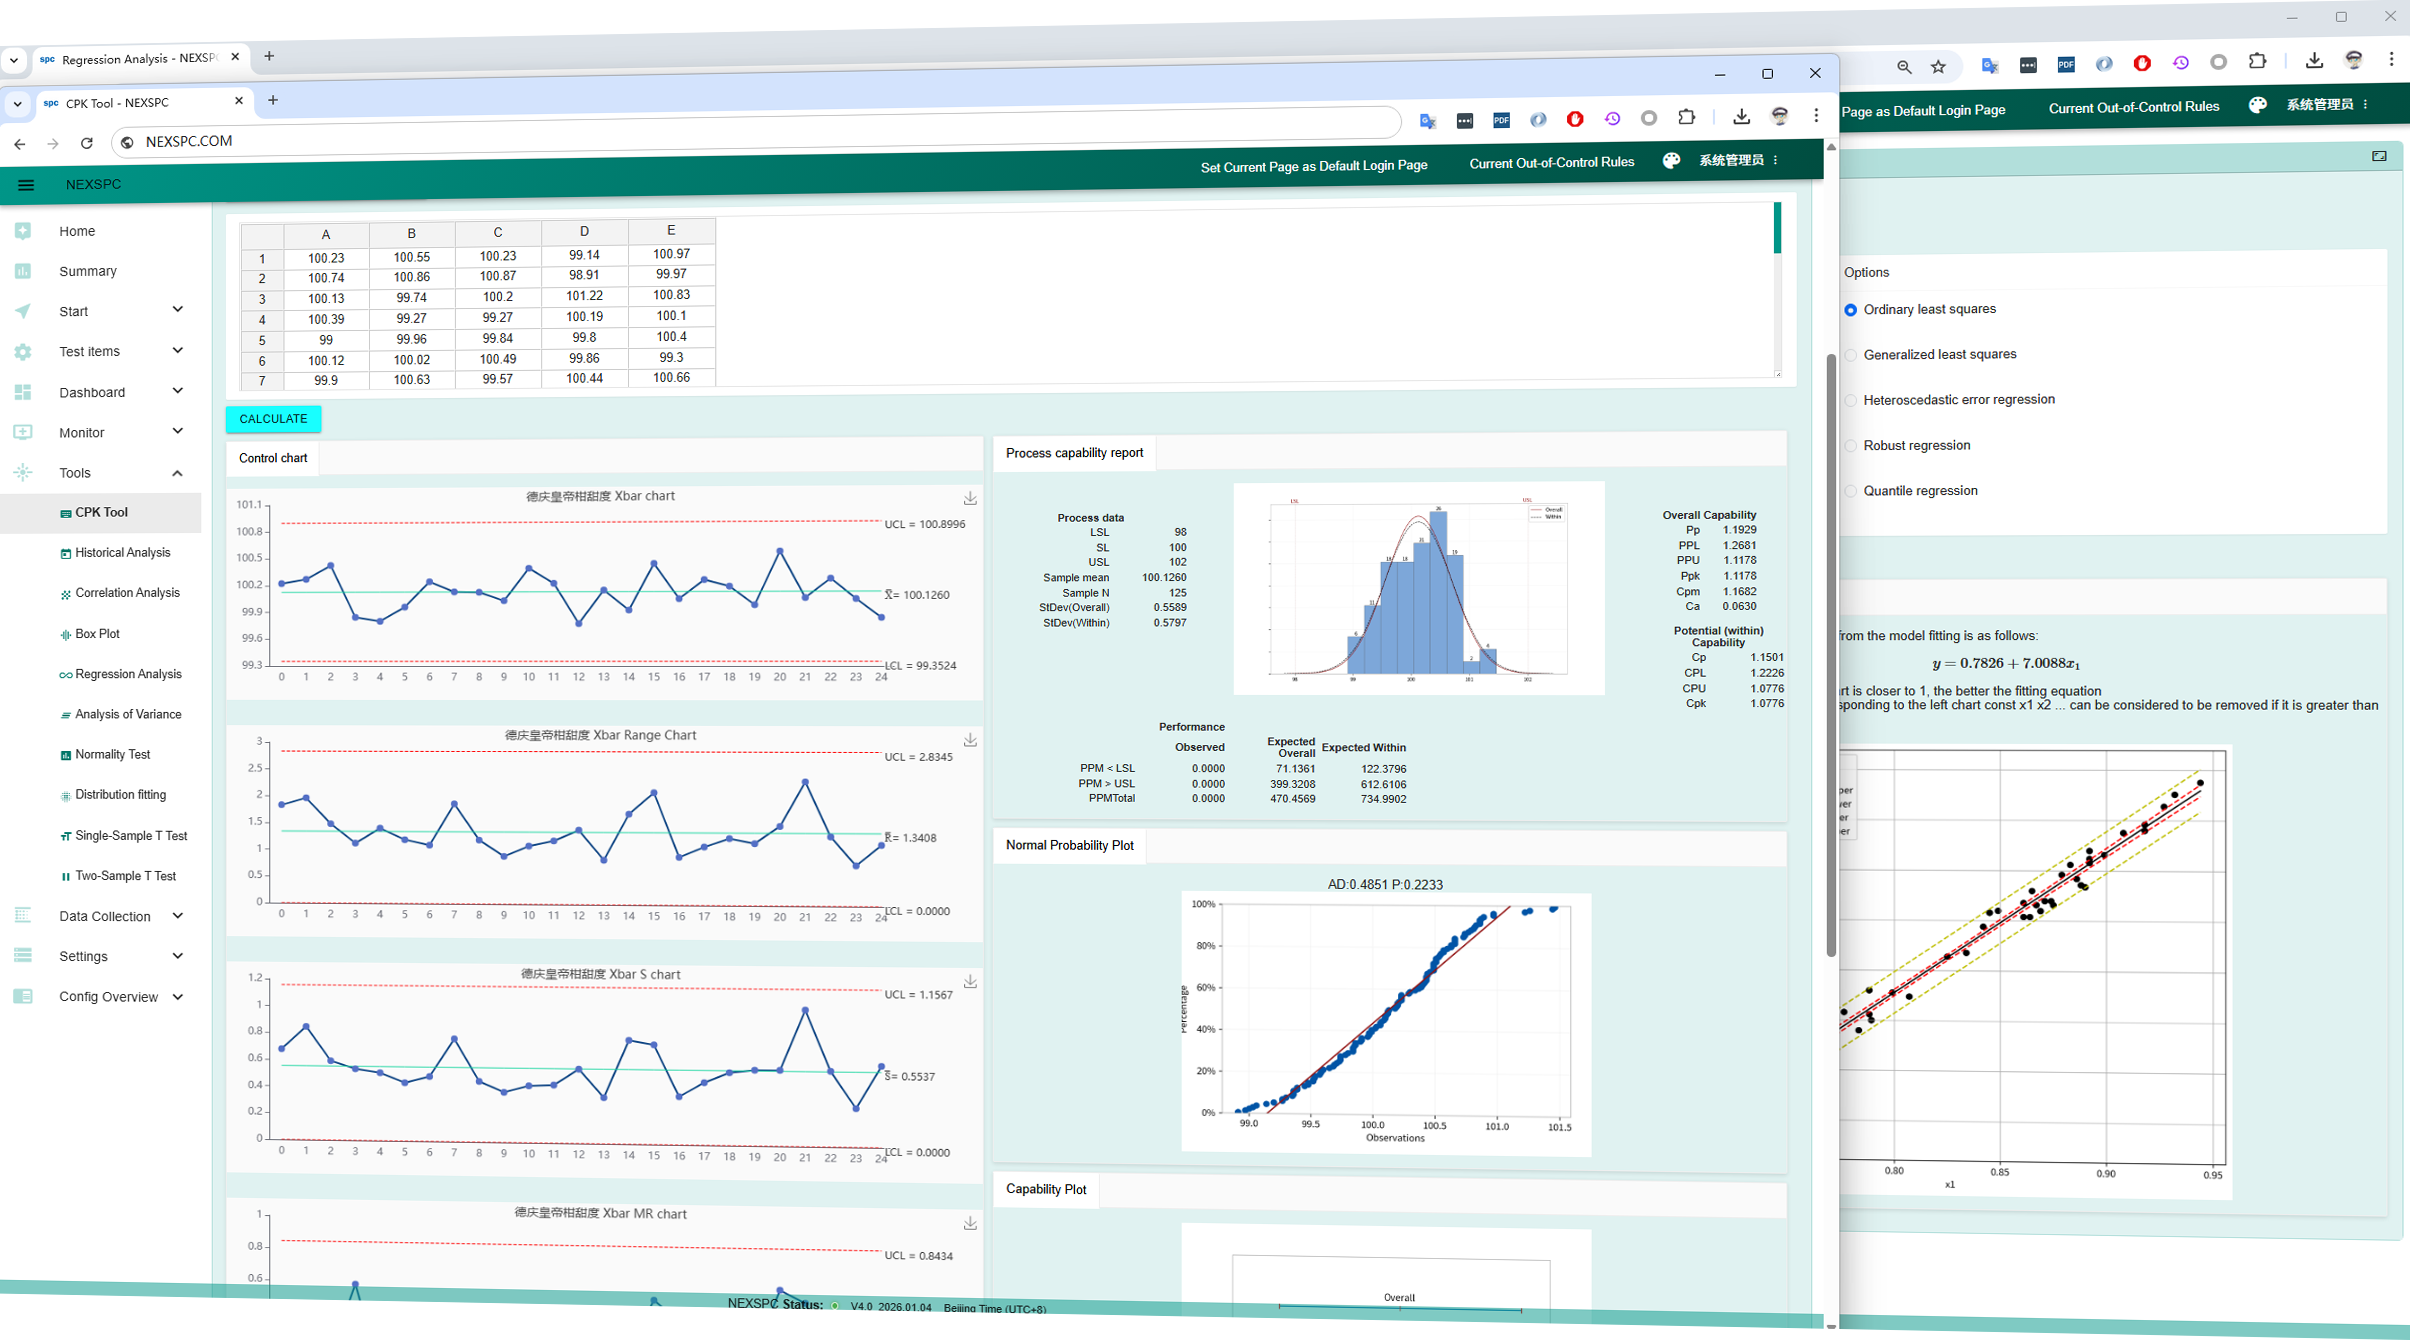
Task: Download the Xbar chart image
Action: [967, 497]
